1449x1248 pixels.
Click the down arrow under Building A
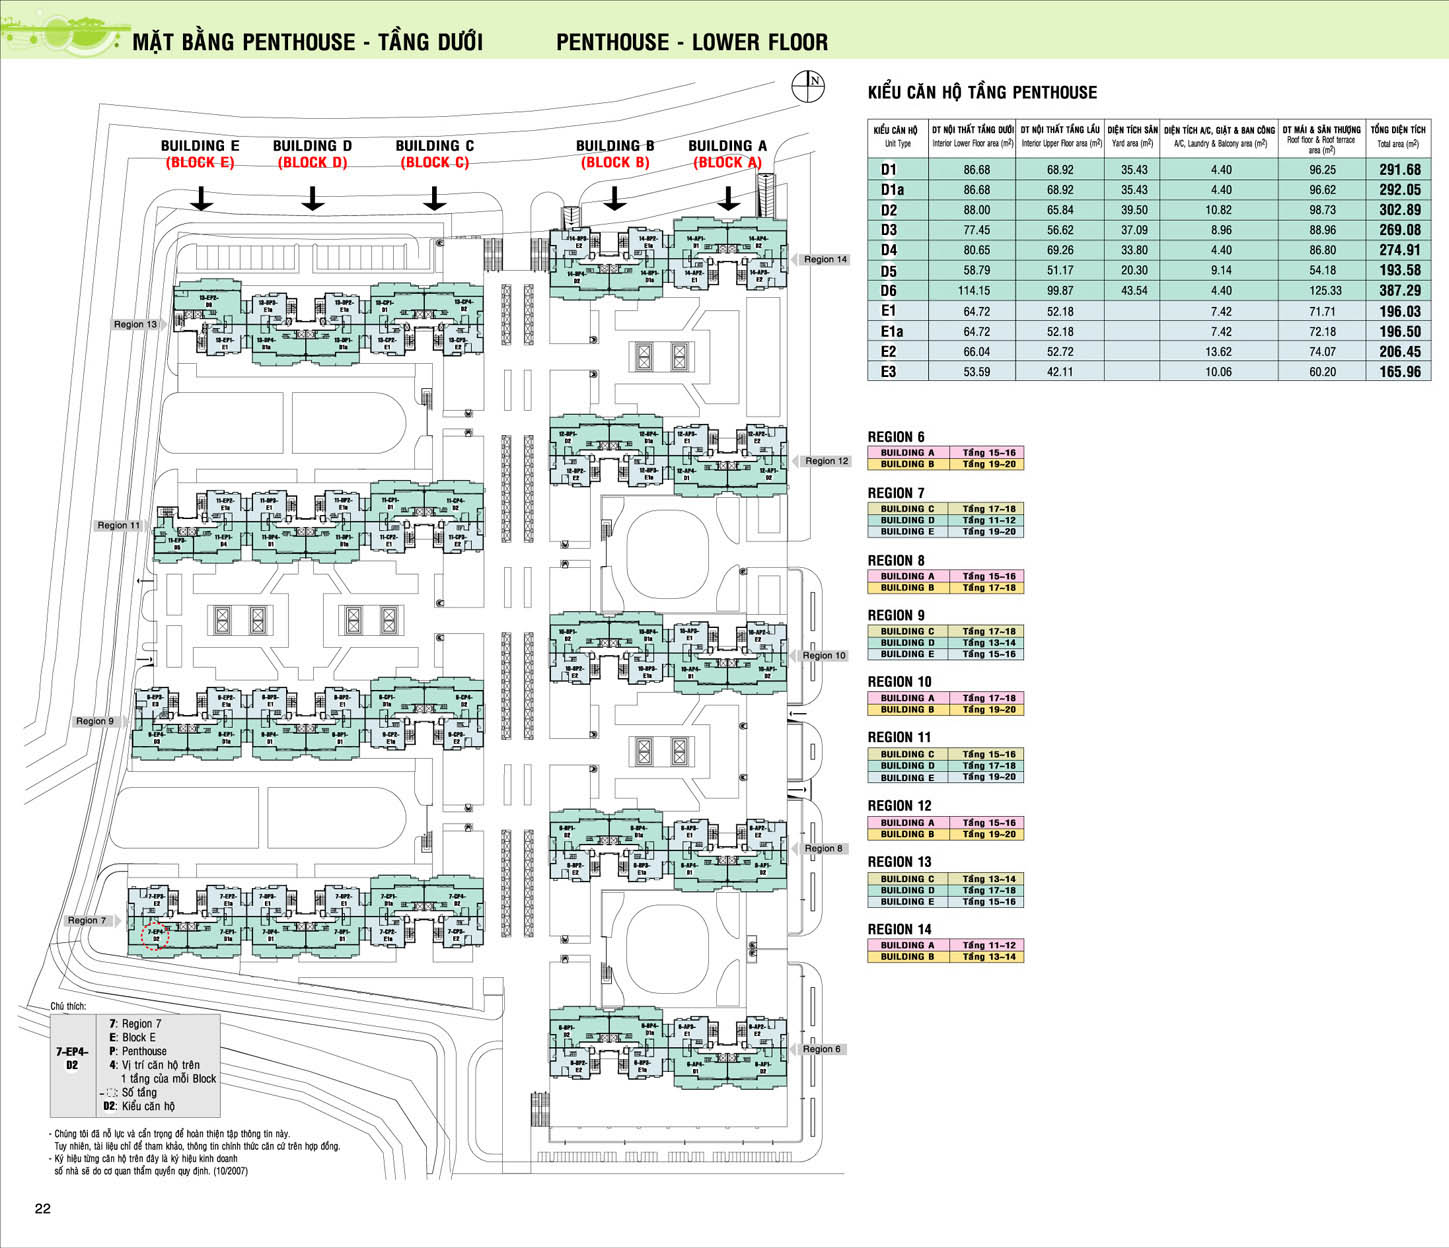729,198
